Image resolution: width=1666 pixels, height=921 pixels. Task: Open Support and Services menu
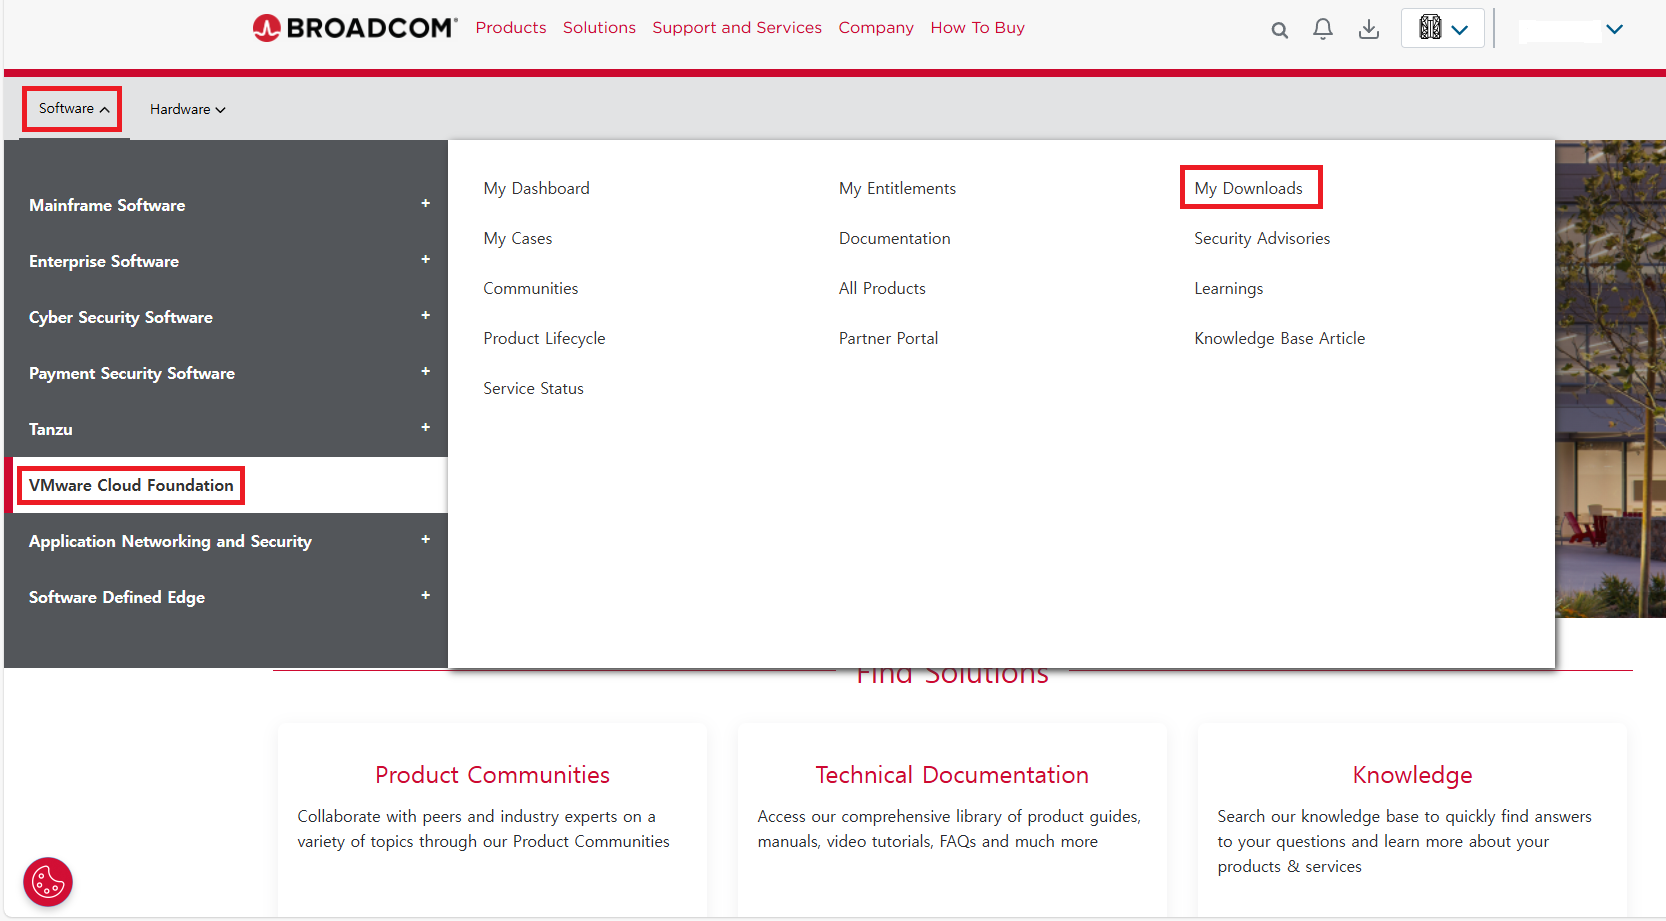(737, 28)
